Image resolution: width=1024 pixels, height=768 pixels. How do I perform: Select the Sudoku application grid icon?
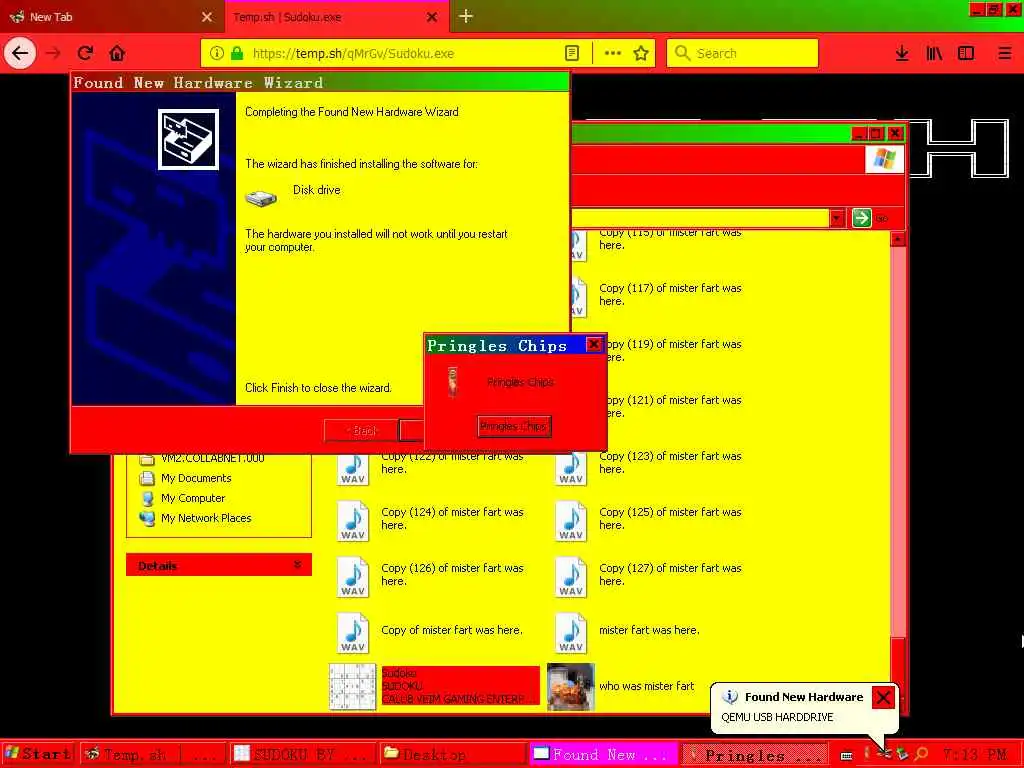pyautogui.click(x=353, y=686)
